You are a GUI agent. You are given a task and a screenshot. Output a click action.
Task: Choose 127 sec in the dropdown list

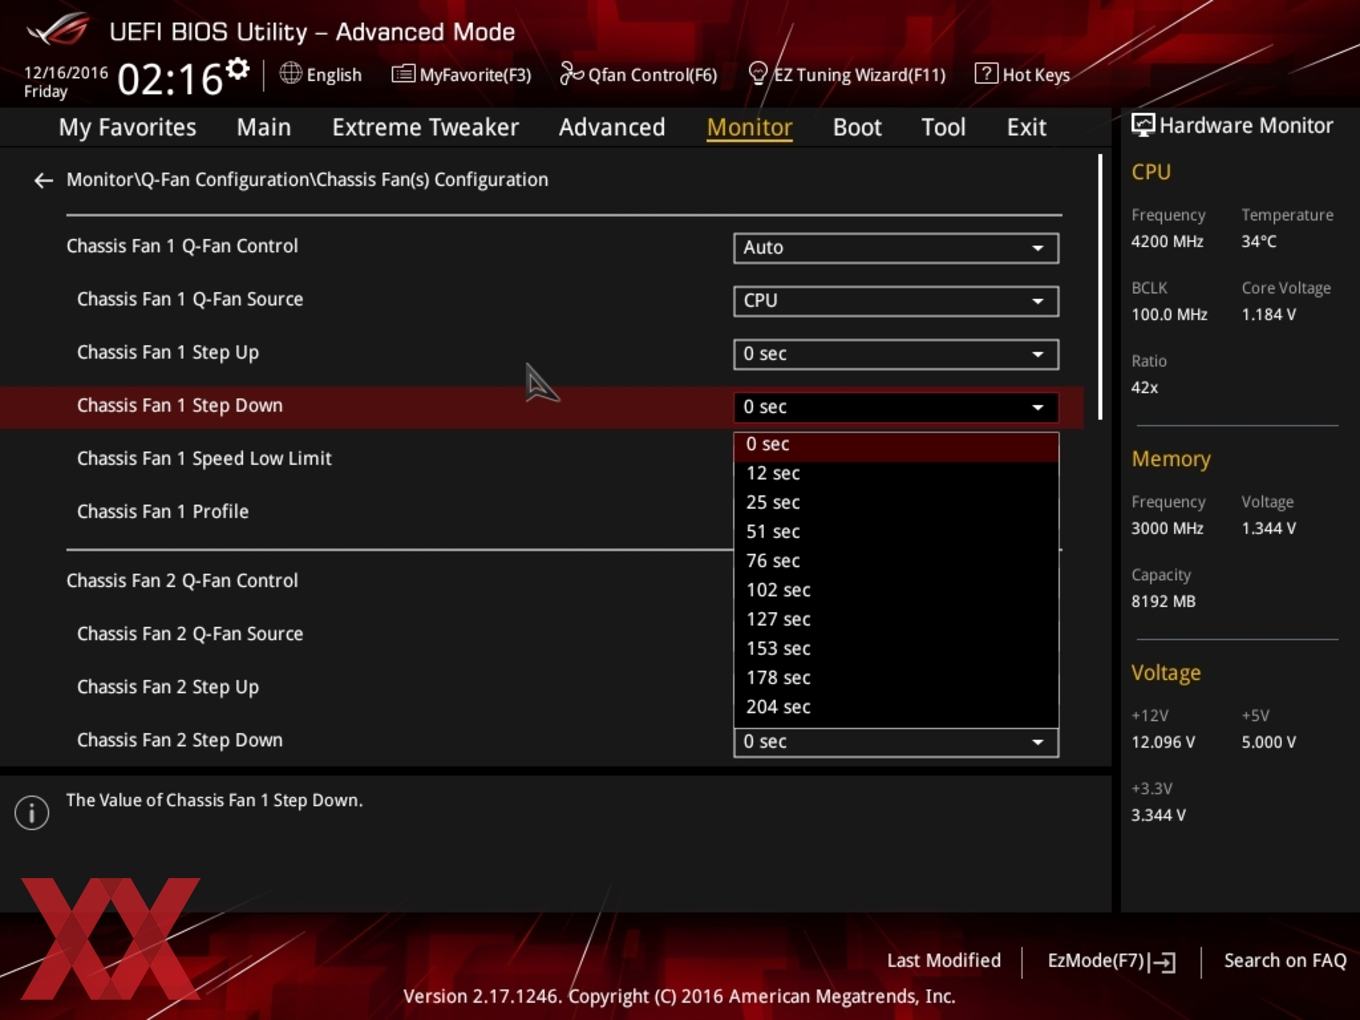click(896, 620)
